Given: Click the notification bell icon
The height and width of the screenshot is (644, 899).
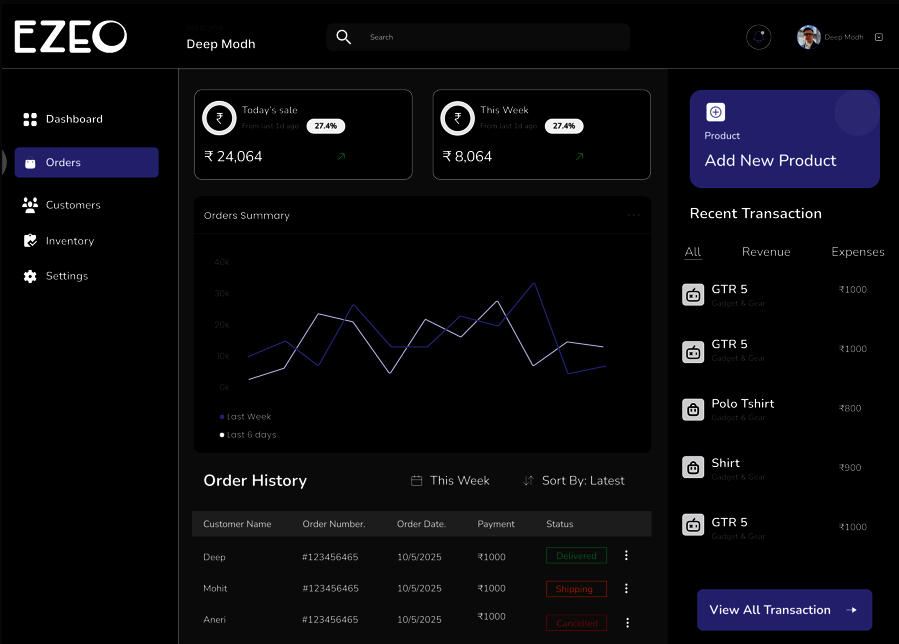Looking at the screenshot, I should 759,37.
